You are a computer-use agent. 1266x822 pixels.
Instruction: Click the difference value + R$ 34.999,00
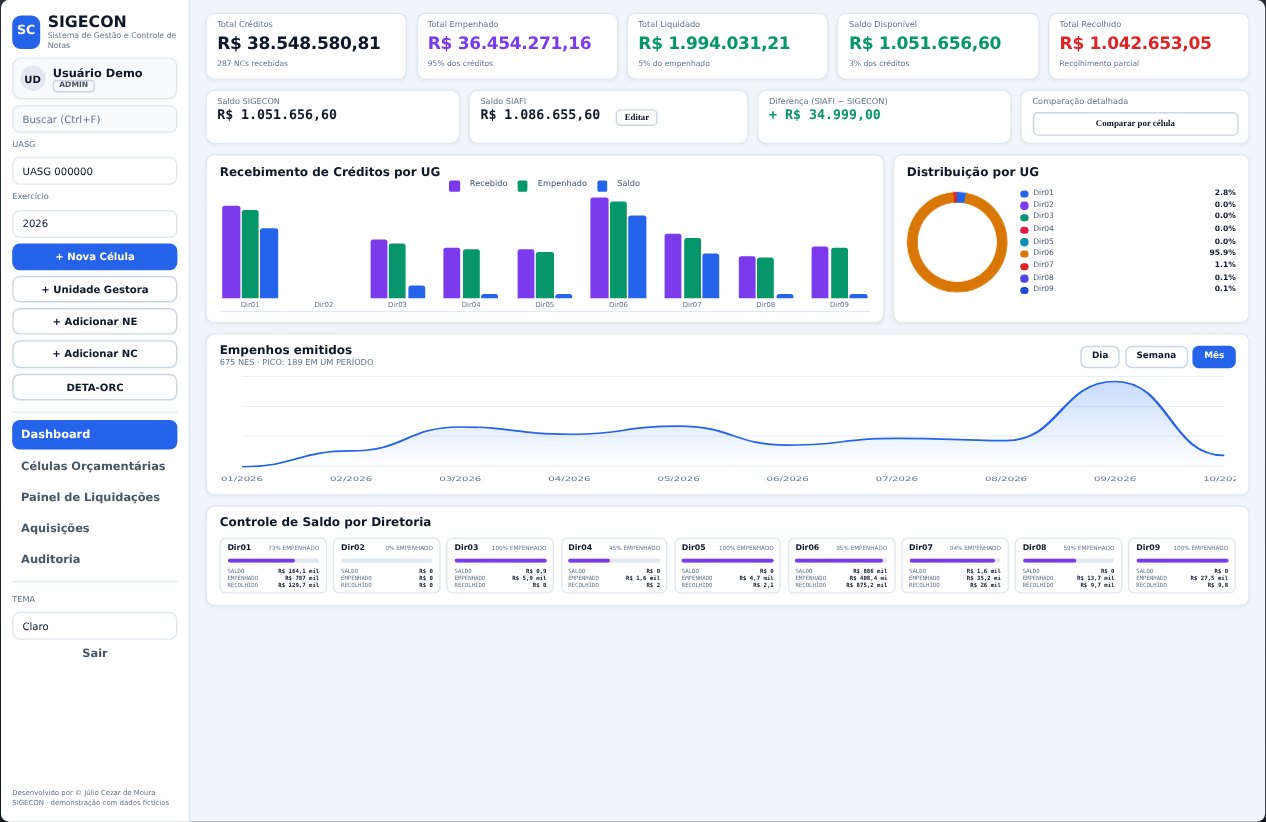[824, 115]
